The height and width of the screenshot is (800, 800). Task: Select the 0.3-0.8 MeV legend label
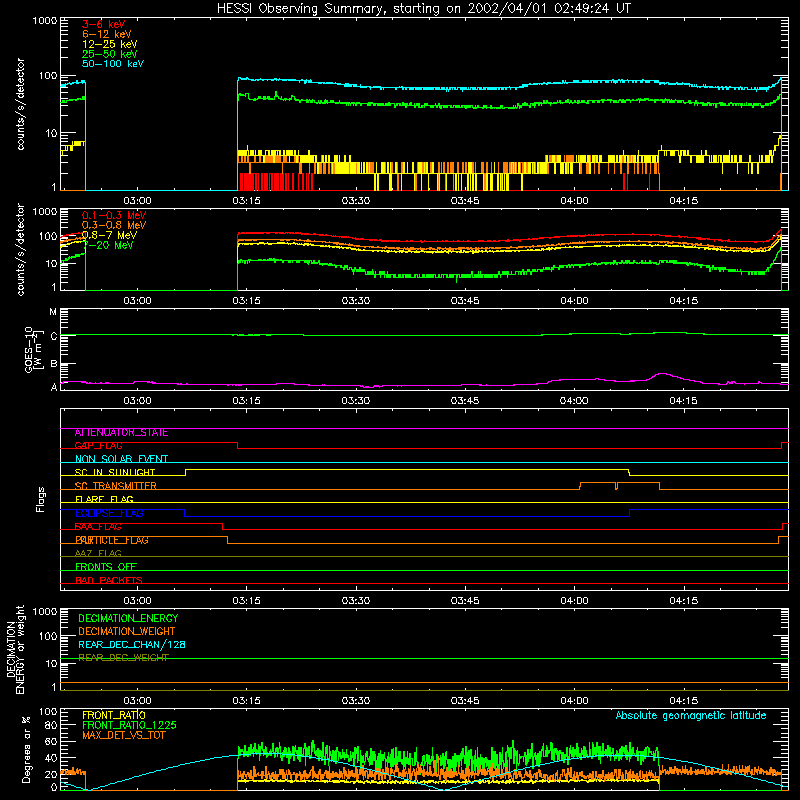pyautogui.click(x=114, y=225)
